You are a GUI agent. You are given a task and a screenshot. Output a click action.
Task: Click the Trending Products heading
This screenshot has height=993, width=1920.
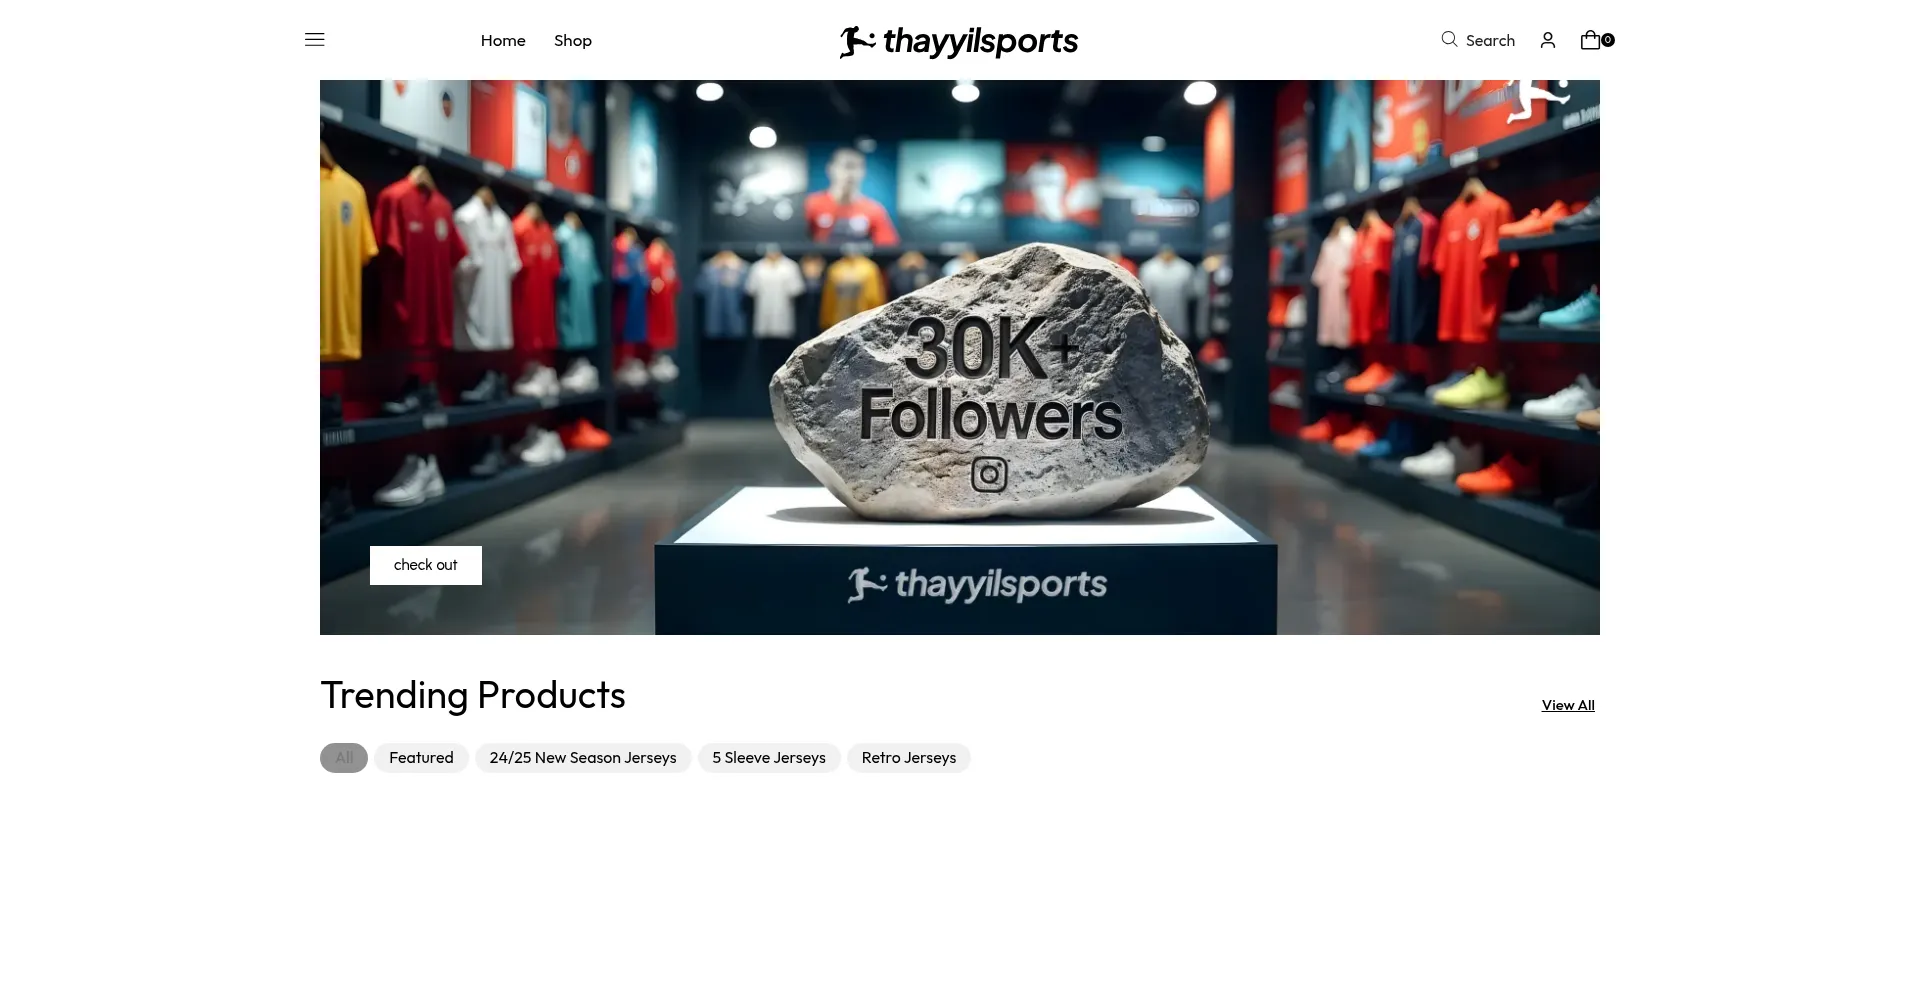click(473, 695)
